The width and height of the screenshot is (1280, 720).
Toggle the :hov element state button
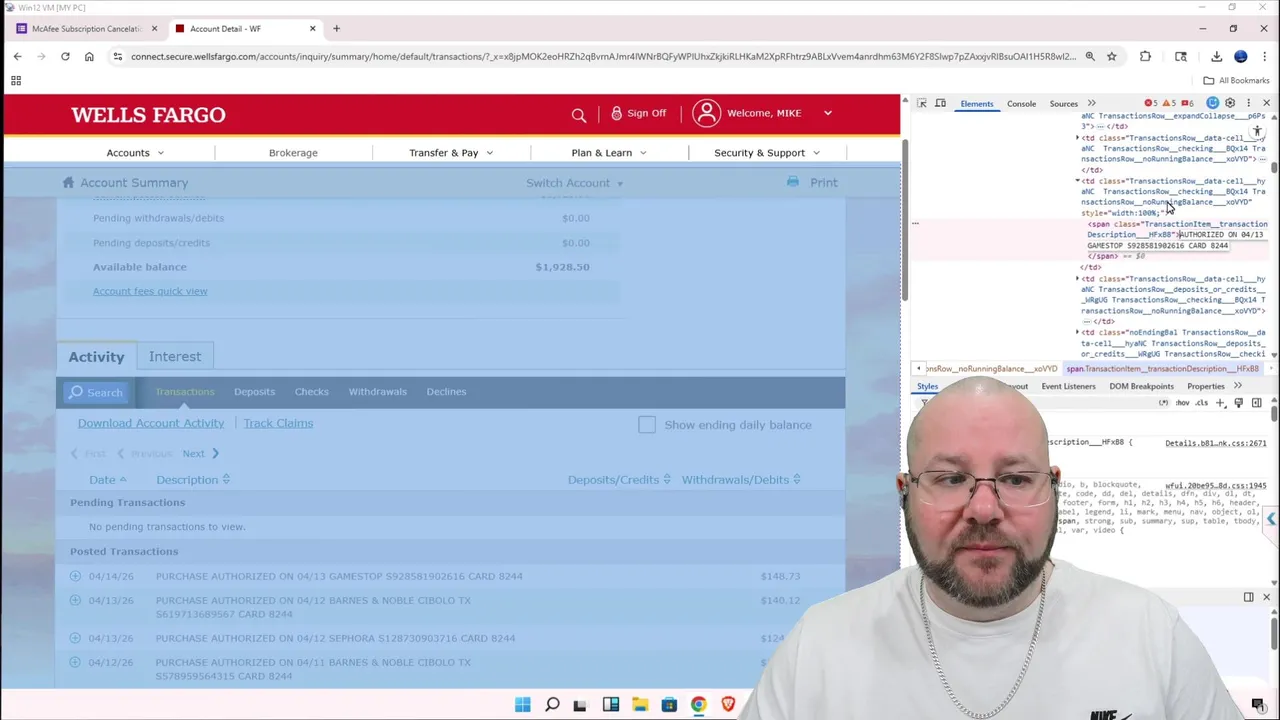tap(1182, 403)
